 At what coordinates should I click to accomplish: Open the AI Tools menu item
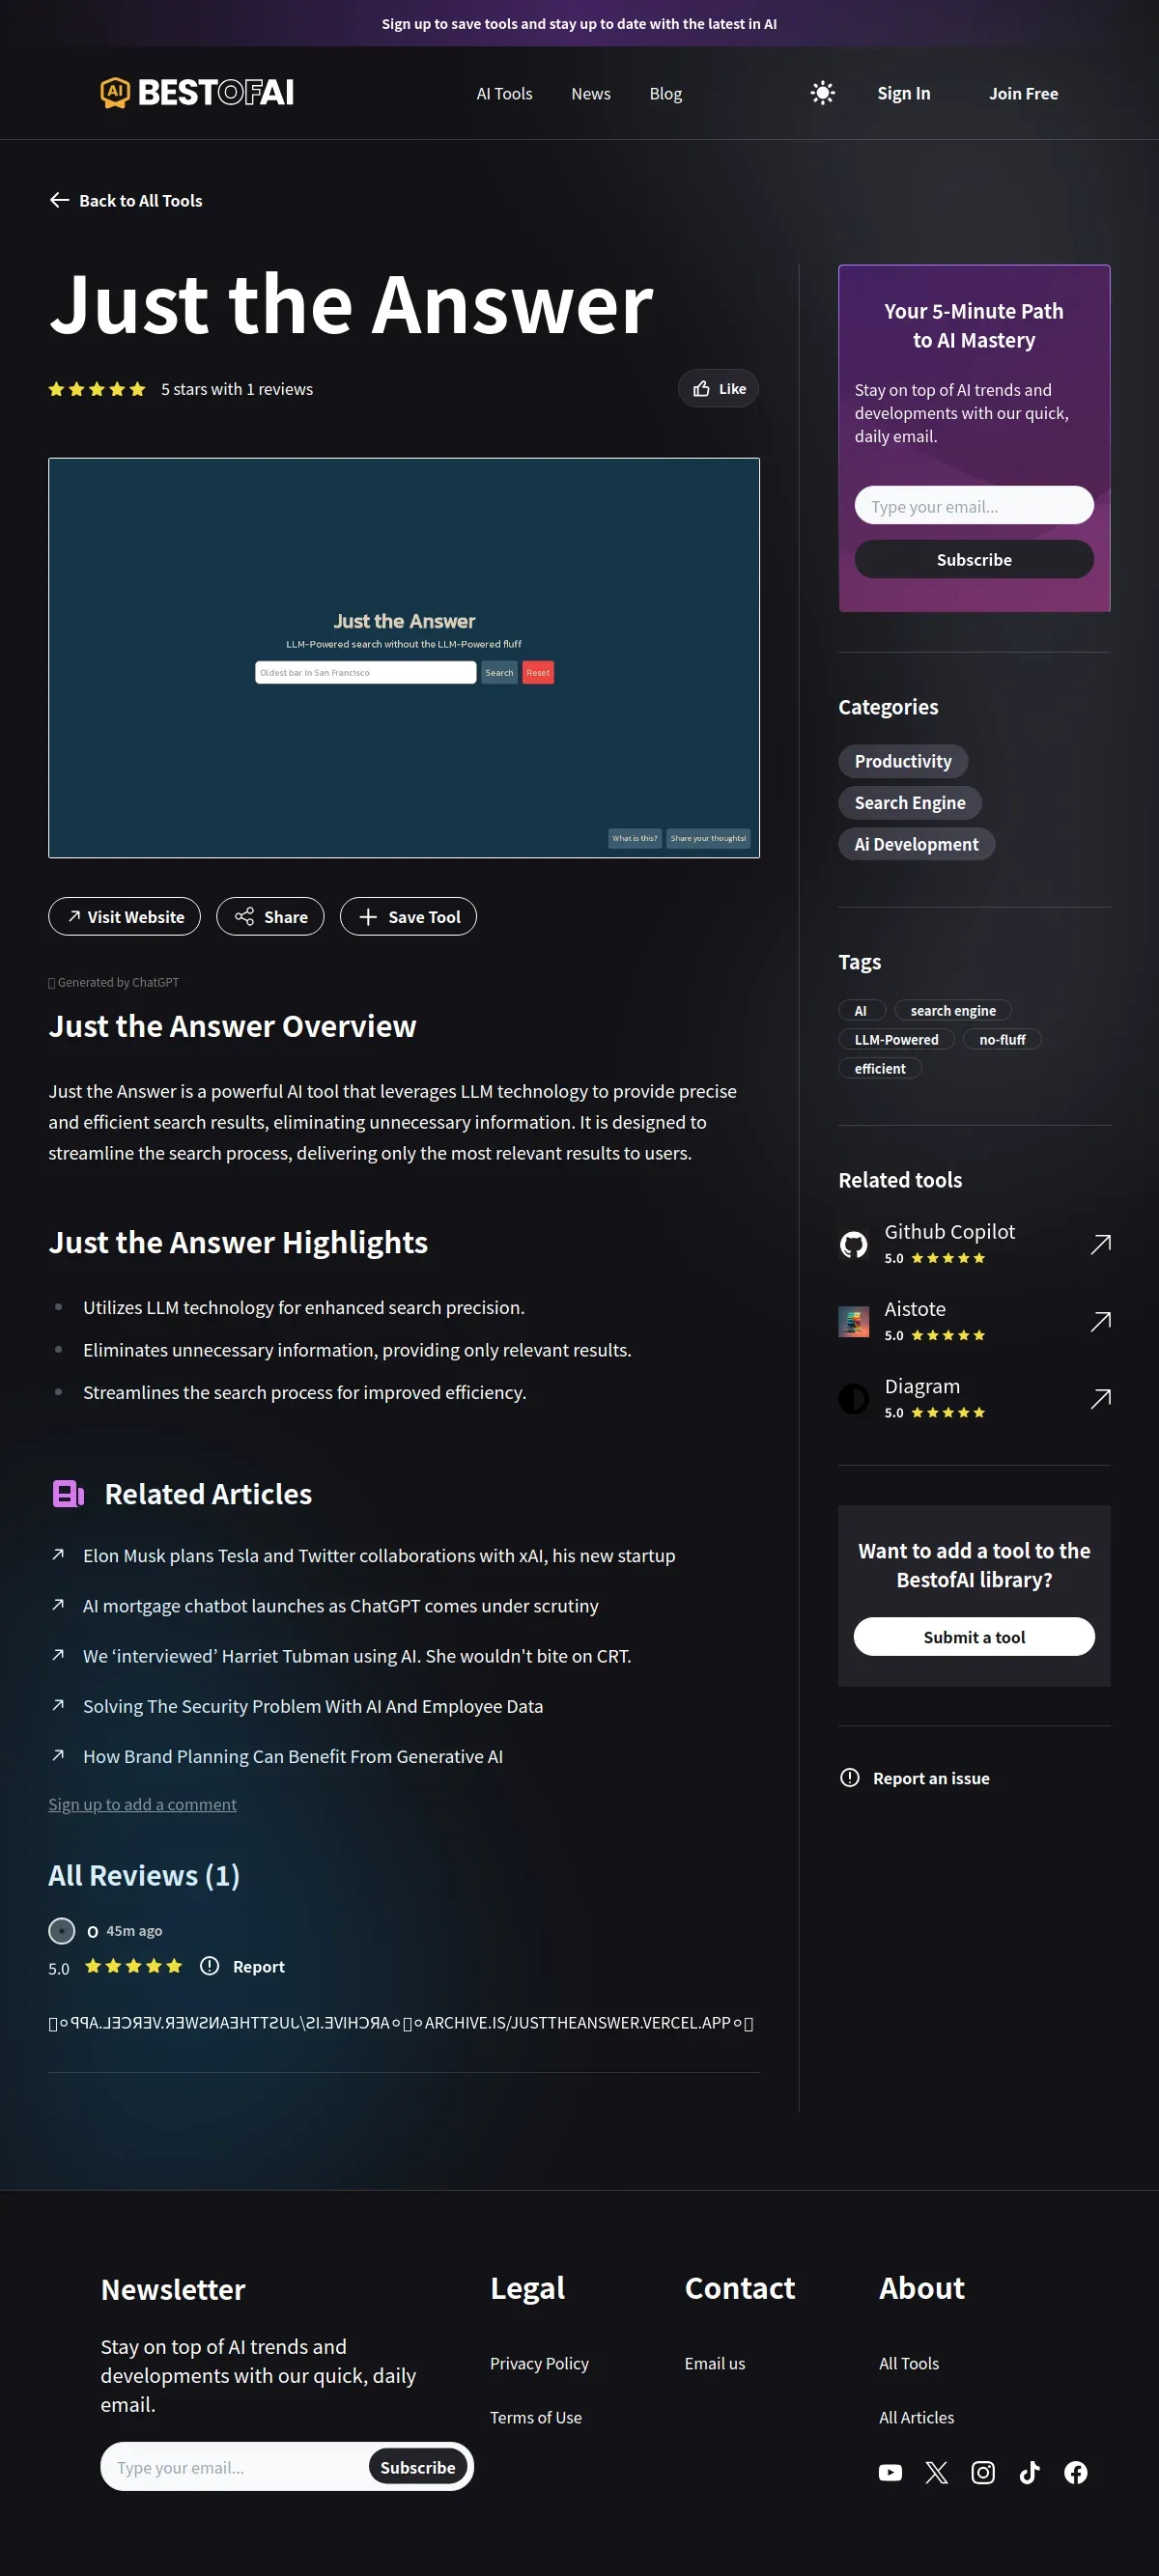click(x=504, y=93)
